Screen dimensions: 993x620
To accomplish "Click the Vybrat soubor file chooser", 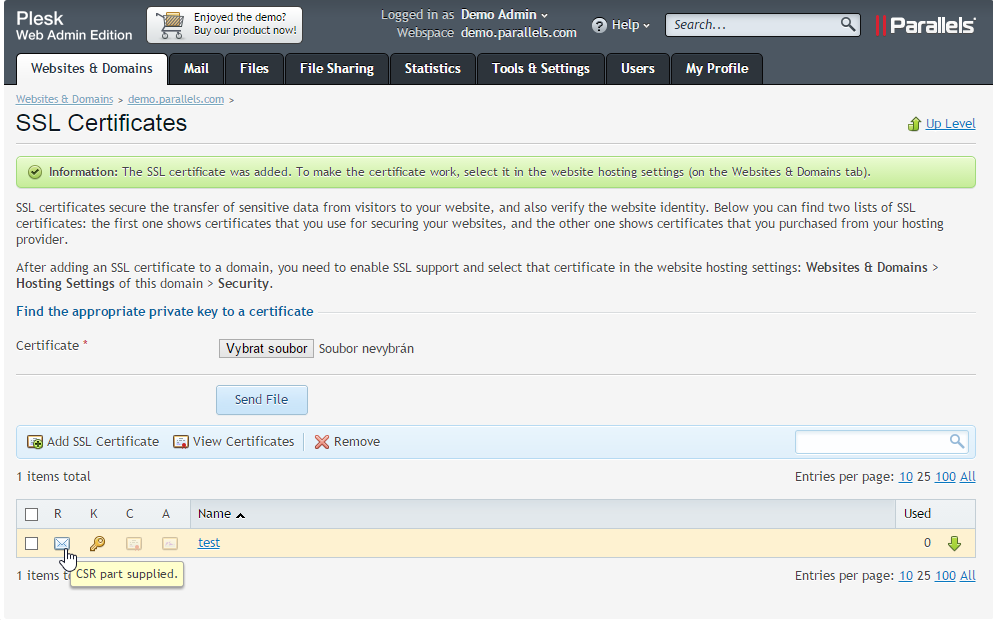I will click(x=266, y=349).
